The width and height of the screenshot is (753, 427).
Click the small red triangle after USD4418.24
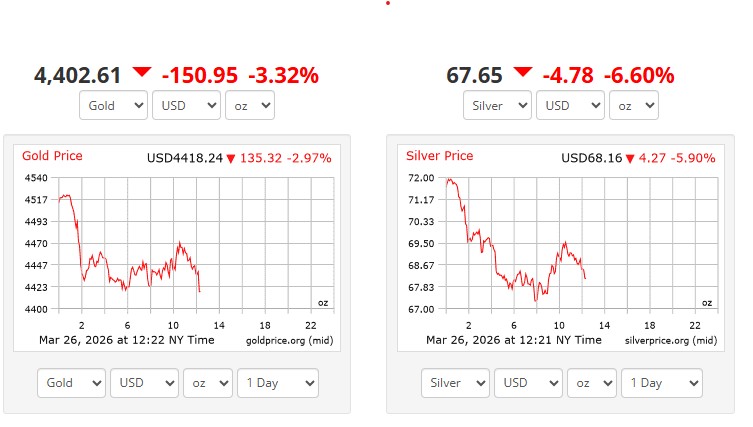230,159
